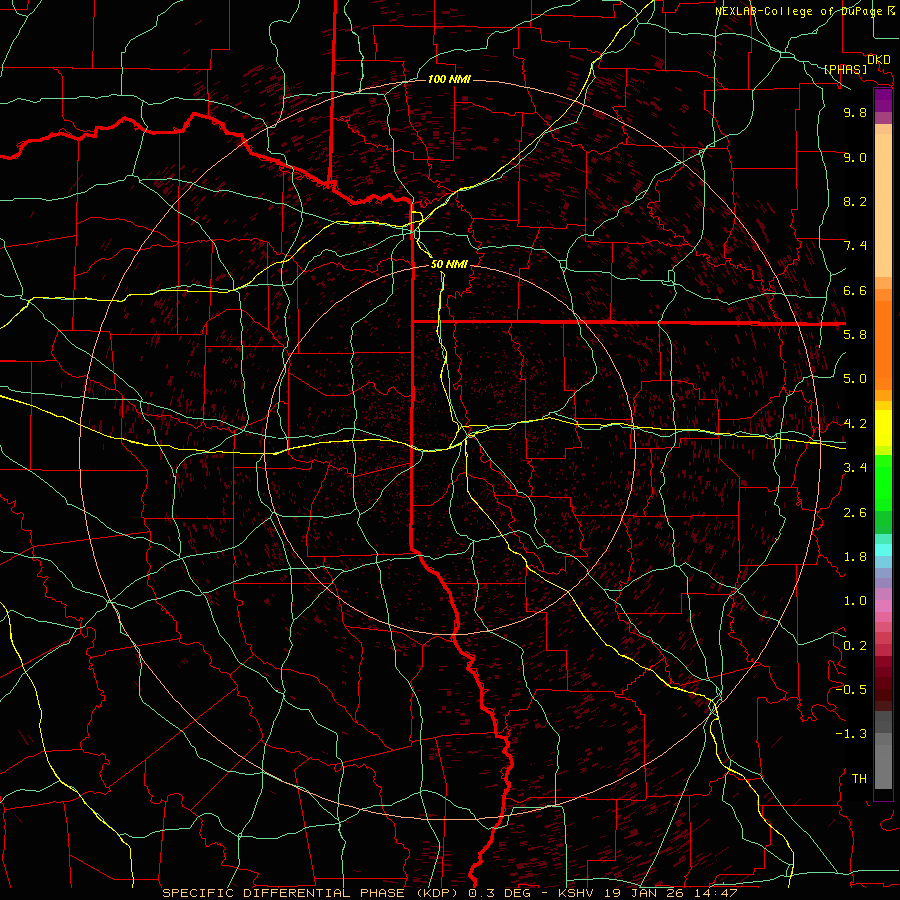Click the 2.6 scale value

click(x=855, y=513)
